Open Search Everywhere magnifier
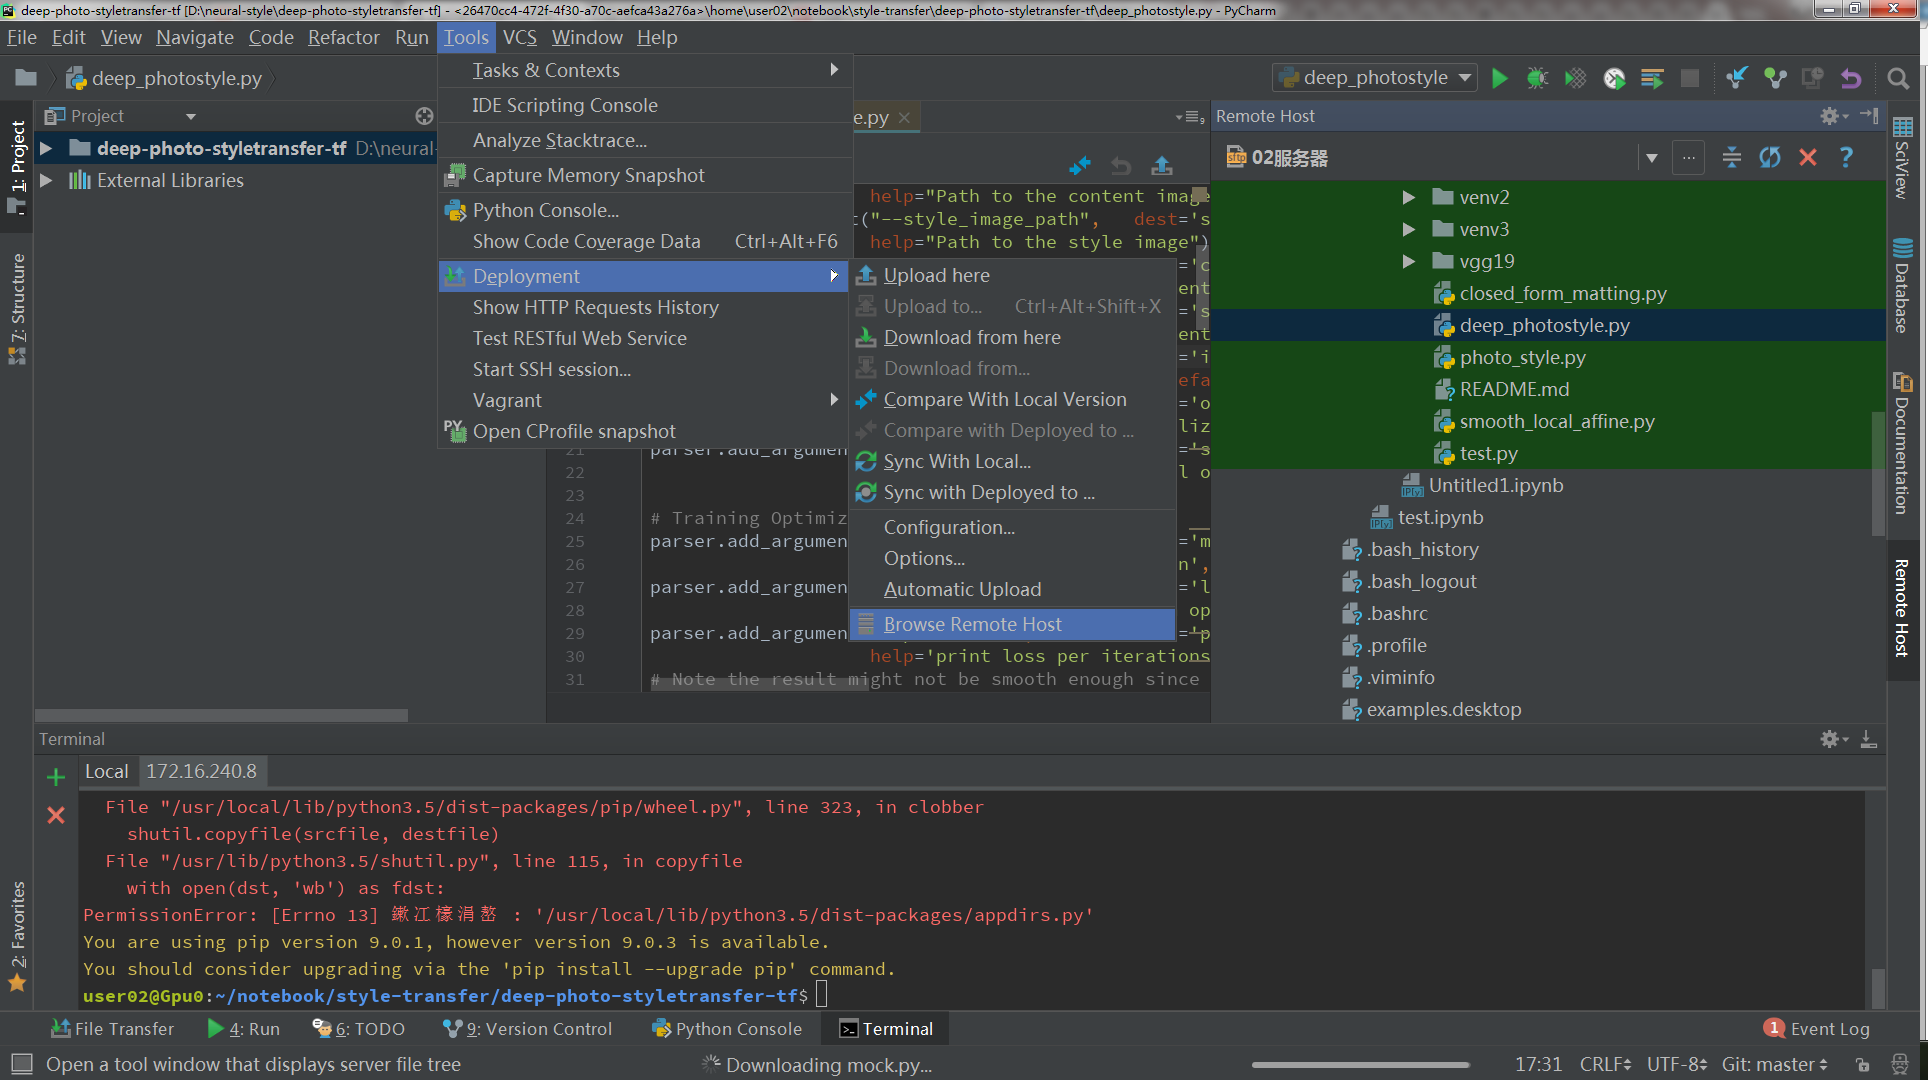1928x1080 pixels. 1897,78
